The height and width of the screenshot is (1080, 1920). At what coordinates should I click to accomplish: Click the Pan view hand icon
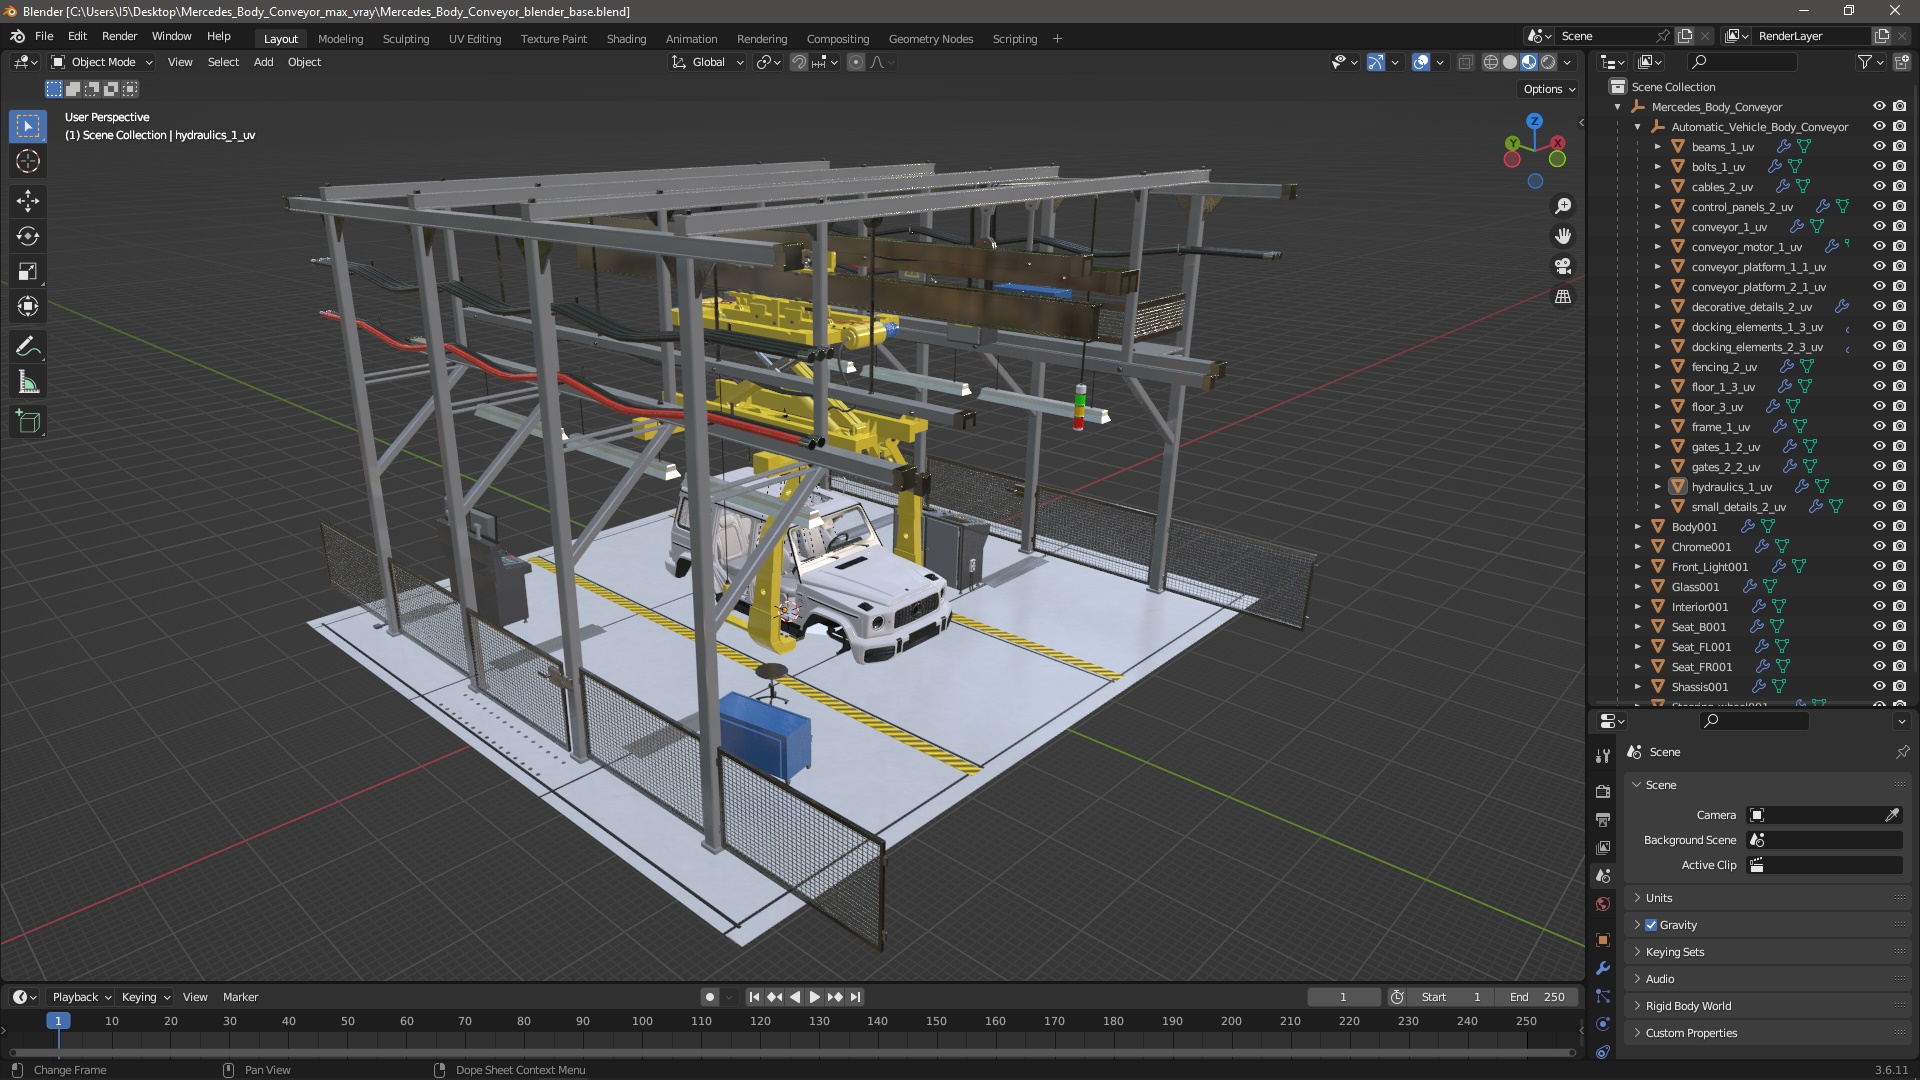(1562, 236)
